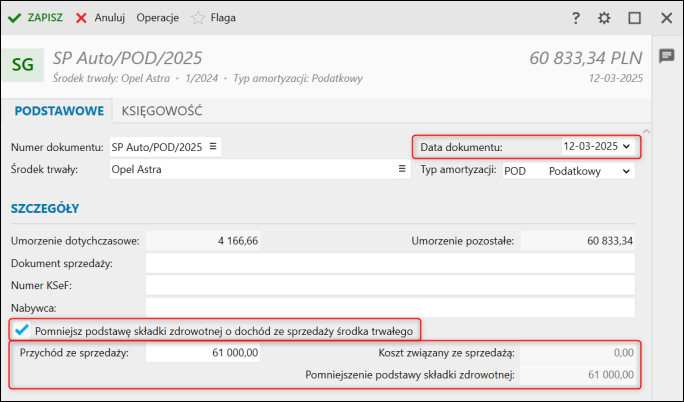Click the Dokument sprzedaży input field
This screenshot has height=402, width=684.
pos(390,263)
